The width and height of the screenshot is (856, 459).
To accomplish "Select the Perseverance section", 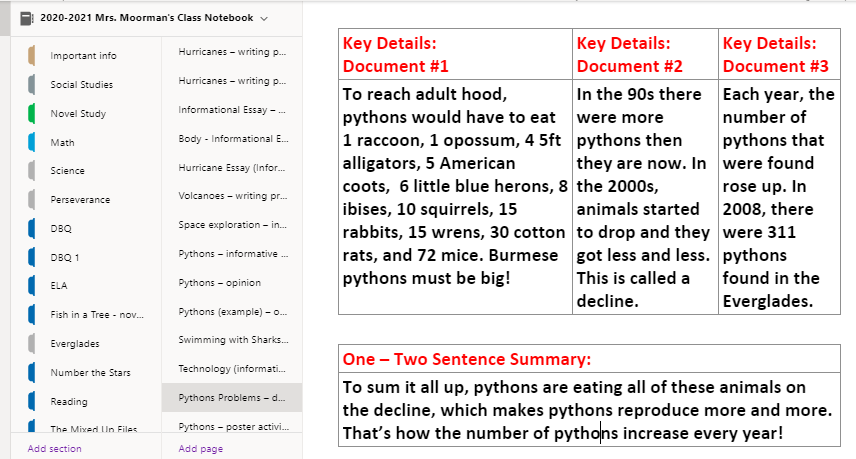I will 80,200.
